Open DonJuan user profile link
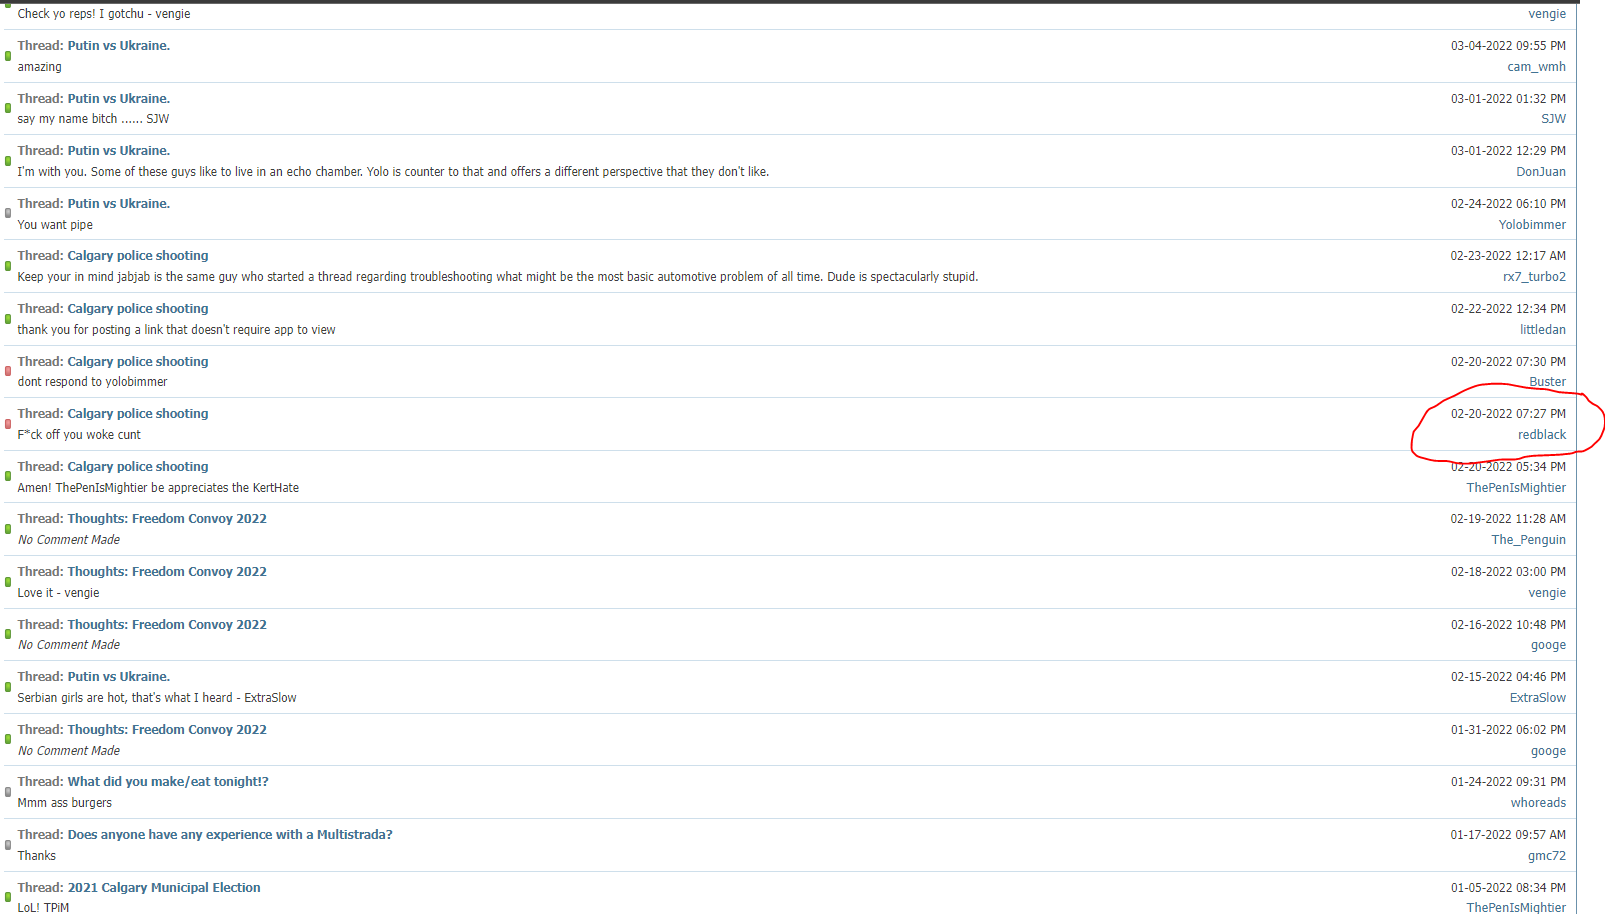This screenshot has width=1605, height=914. coord(1541,172)
